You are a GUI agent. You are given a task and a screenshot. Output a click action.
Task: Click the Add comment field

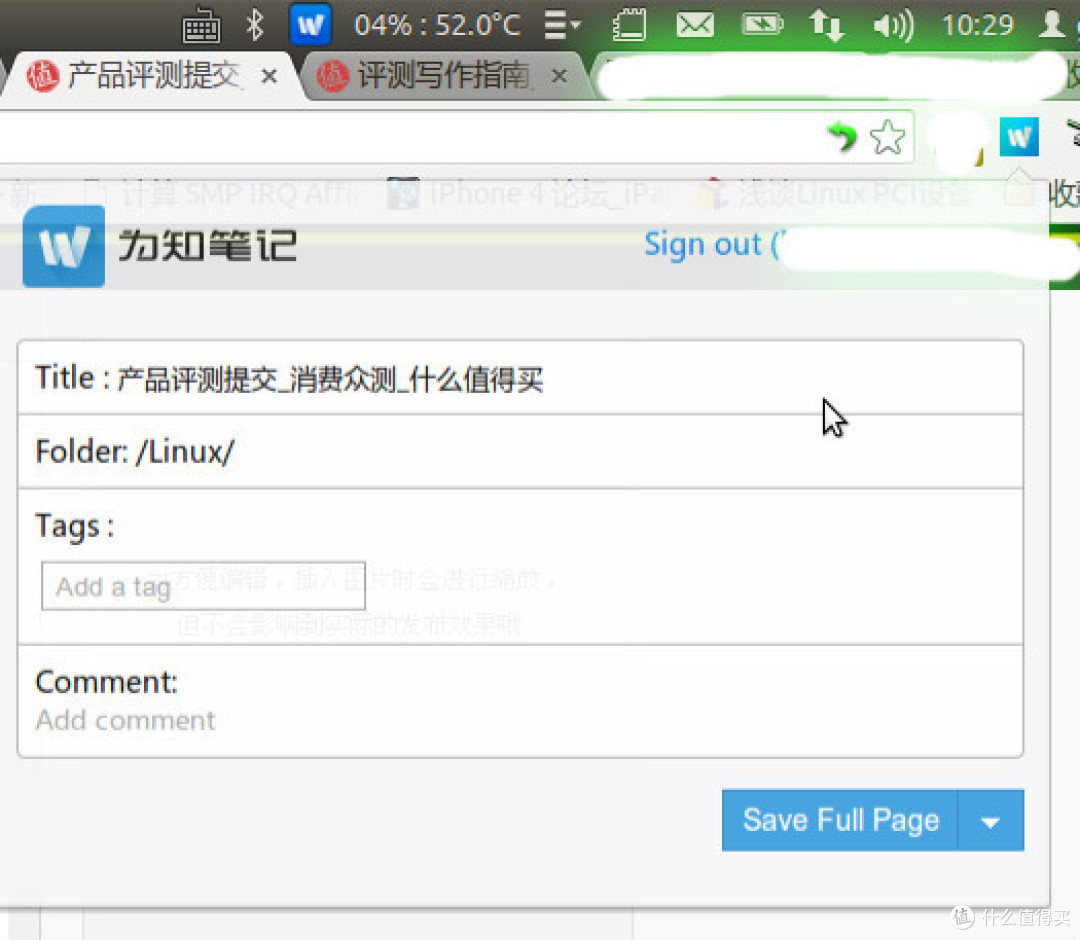pyautogui.click(x=125, y=720)
